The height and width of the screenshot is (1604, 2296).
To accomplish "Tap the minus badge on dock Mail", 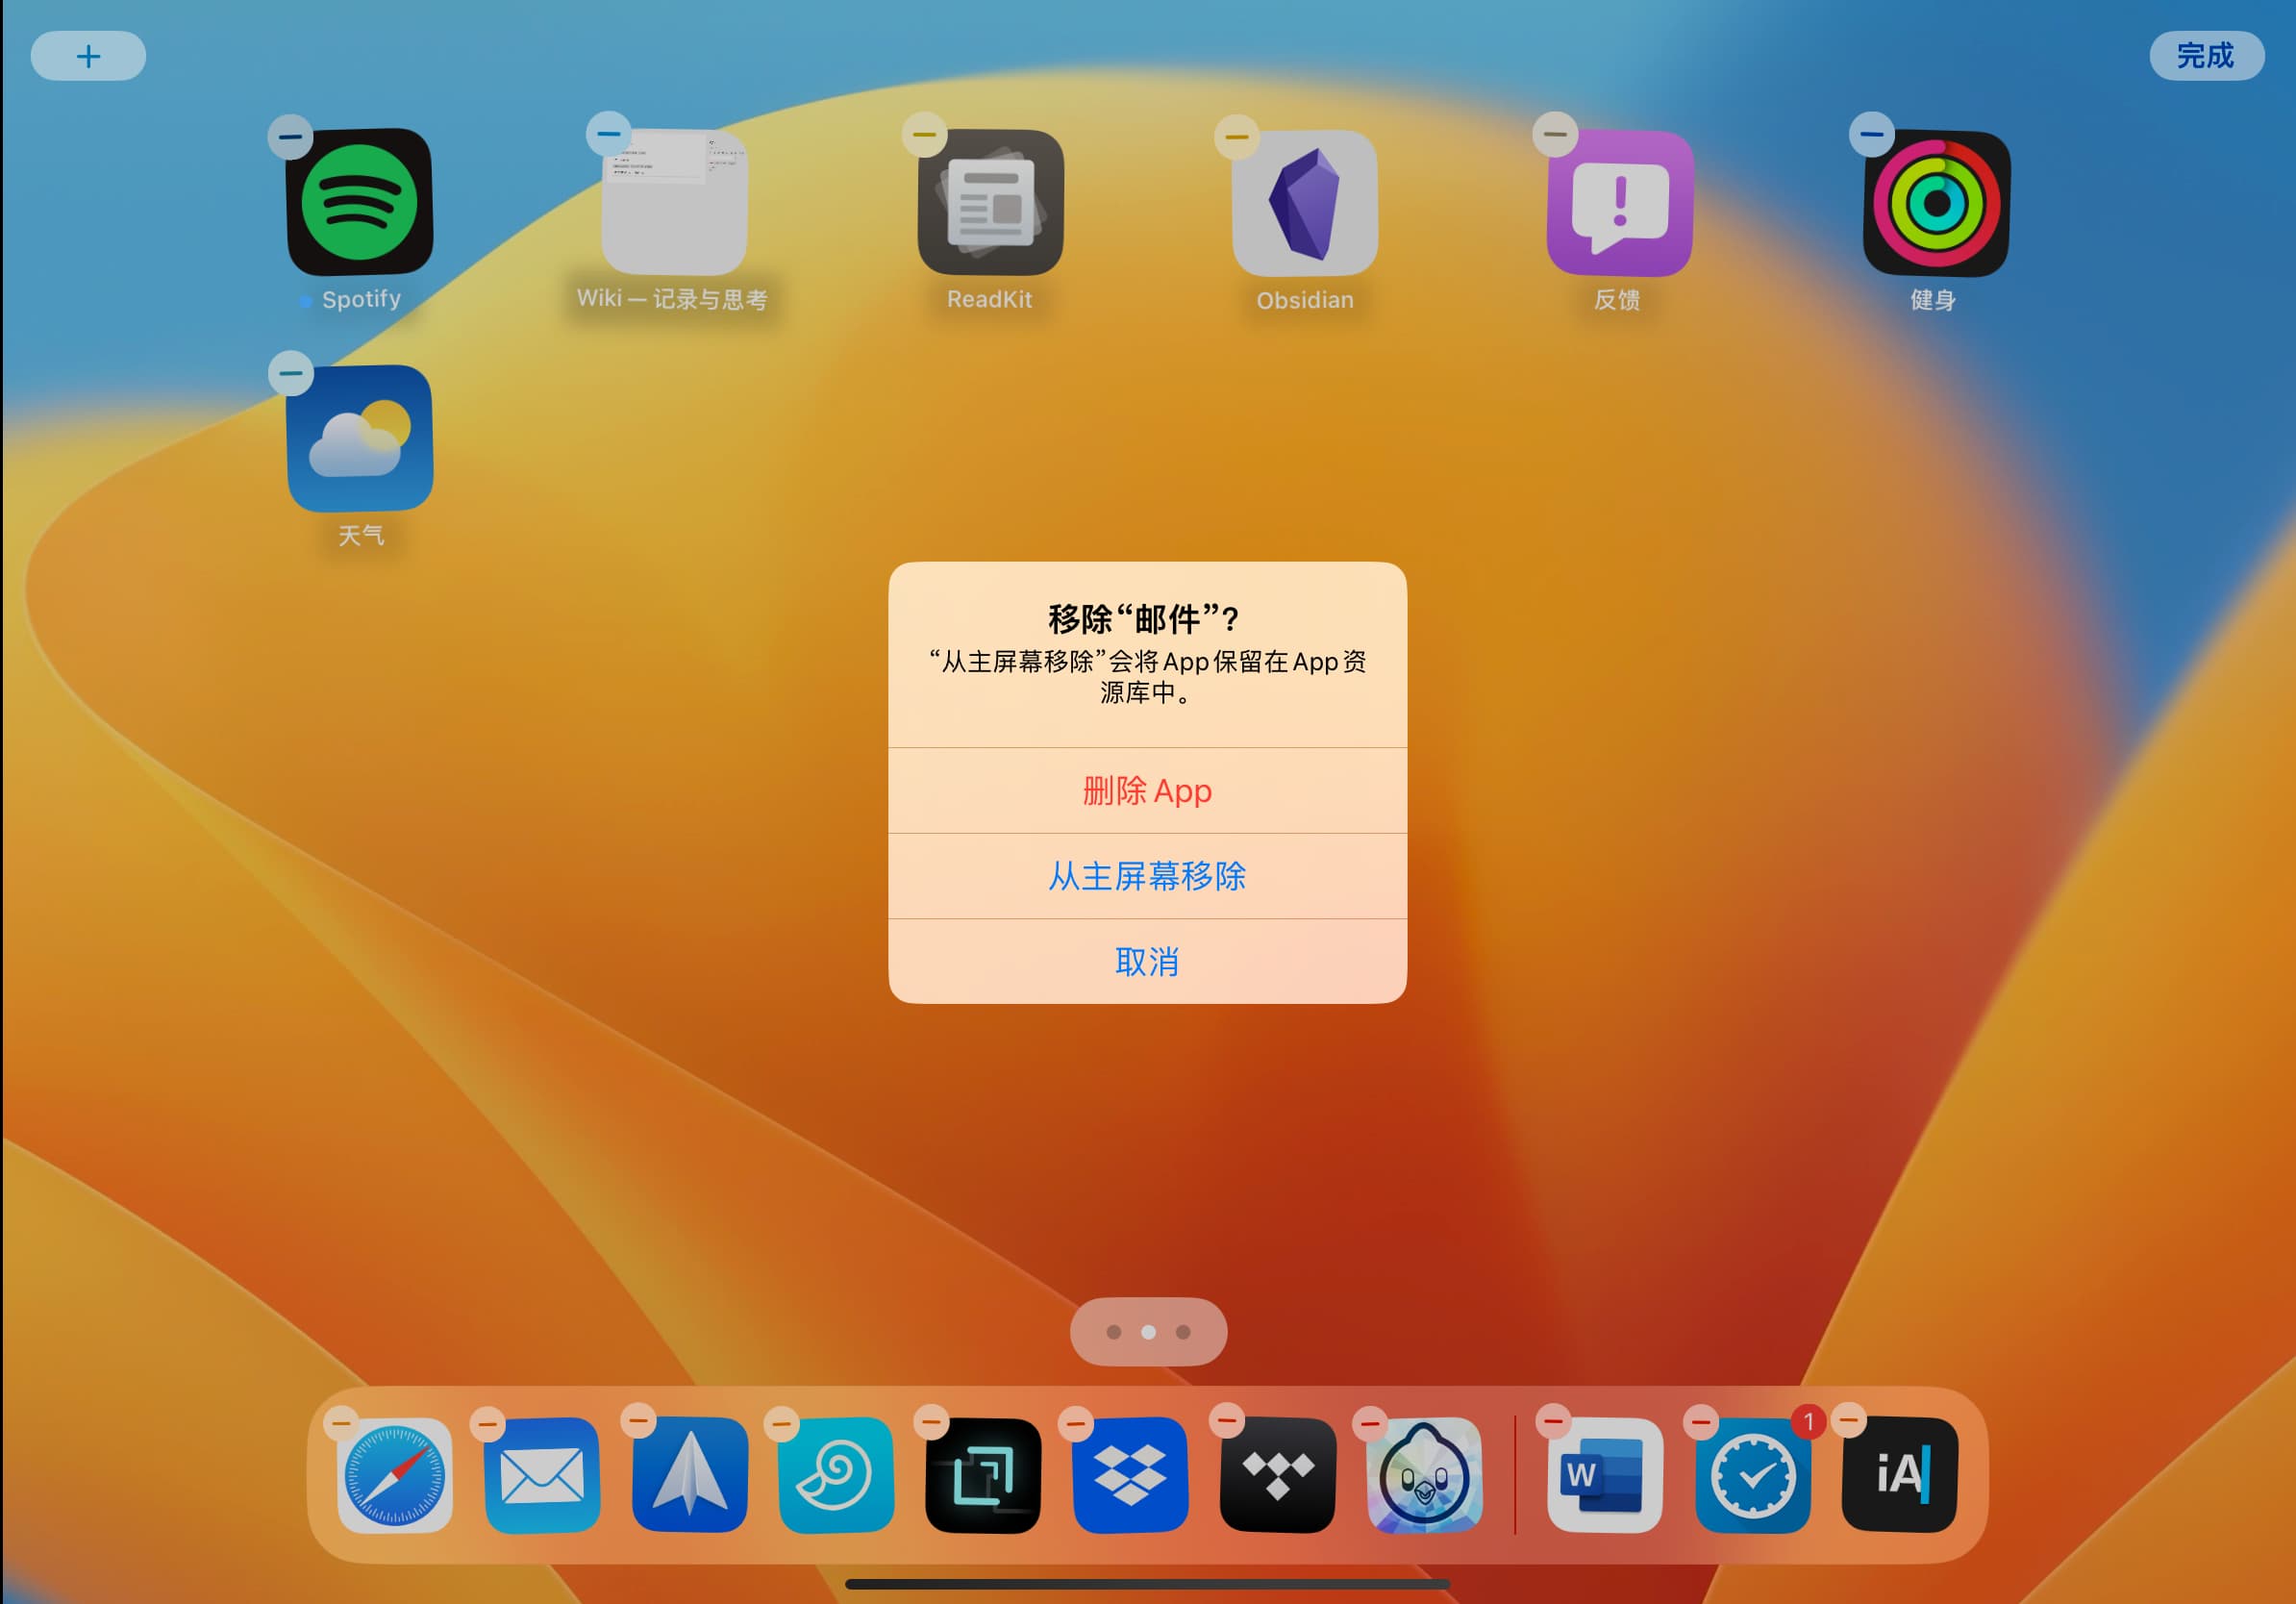I will coord(488,1424).
